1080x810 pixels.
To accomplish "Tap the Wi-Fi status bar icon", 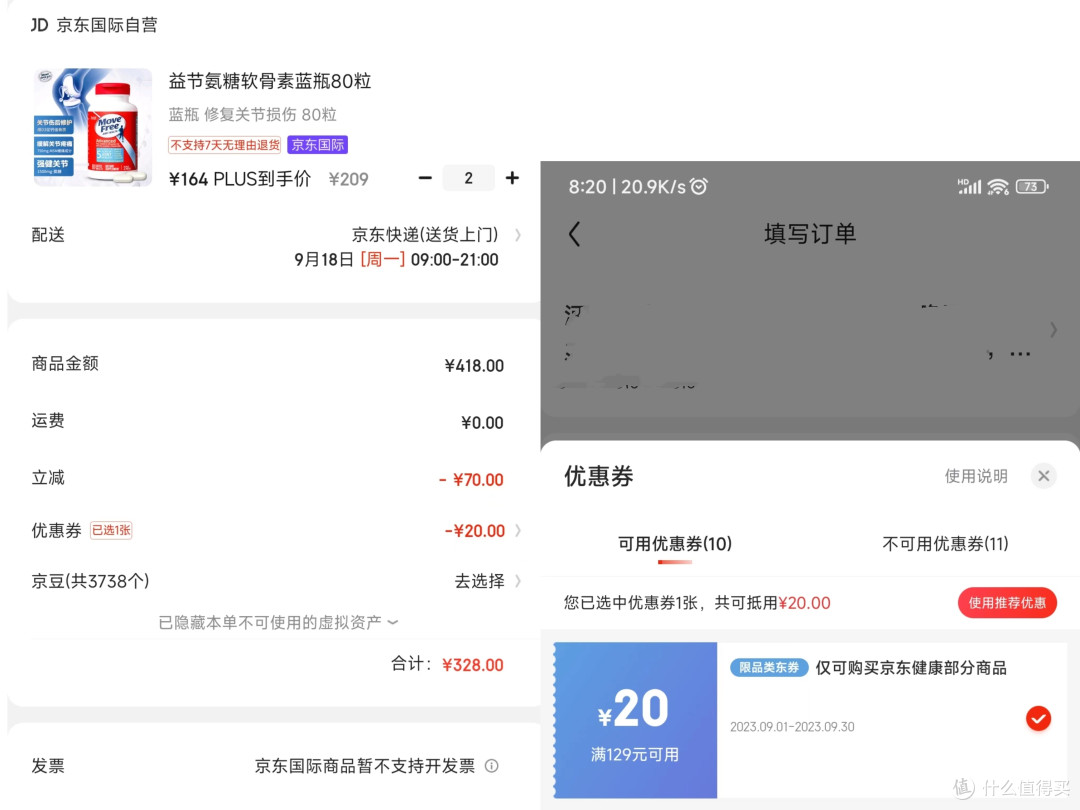I will 998,187.
